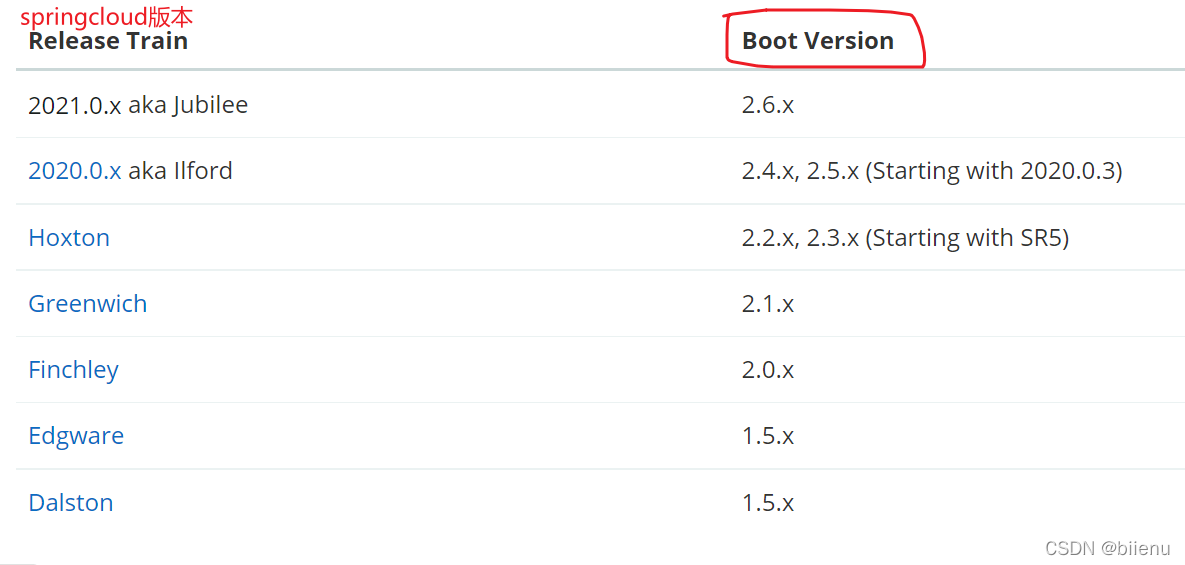Select the '1.5.x' cell in Dalston row

tap(768, 502)
